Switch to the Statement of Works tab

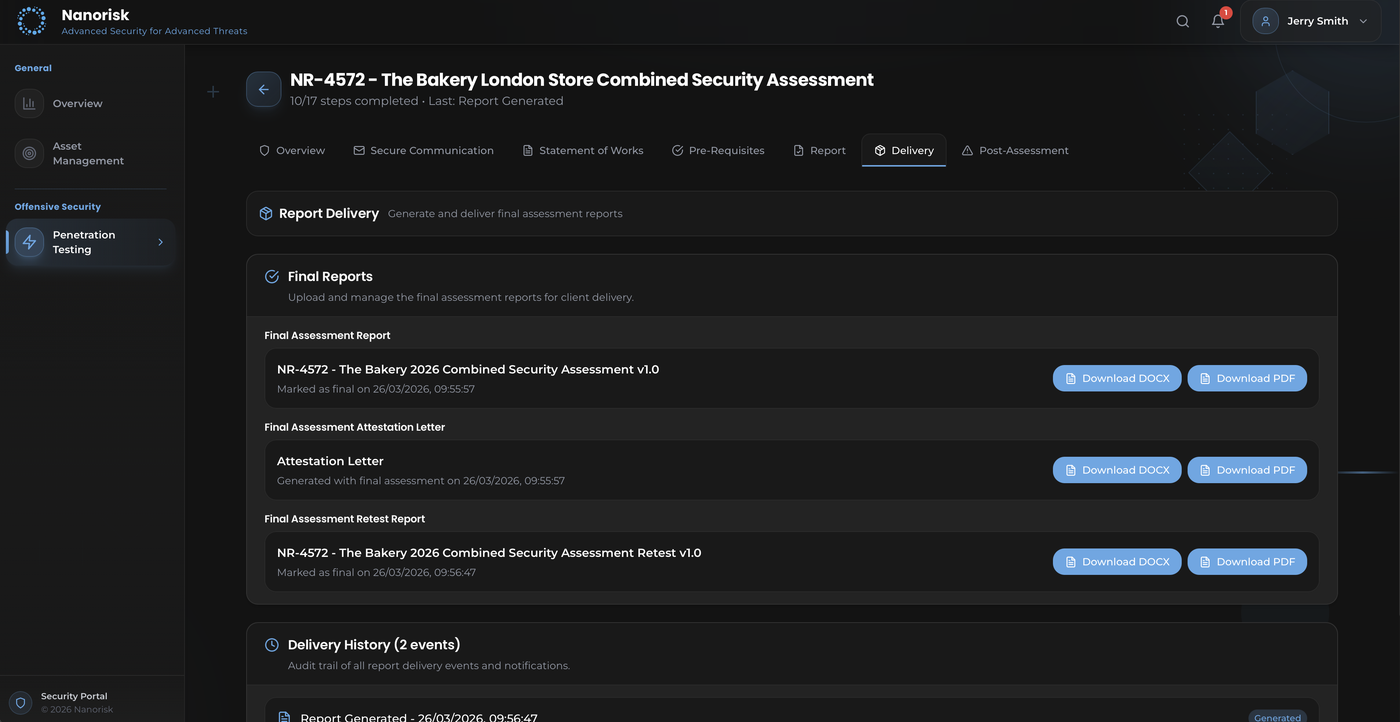tap(583, 151)
